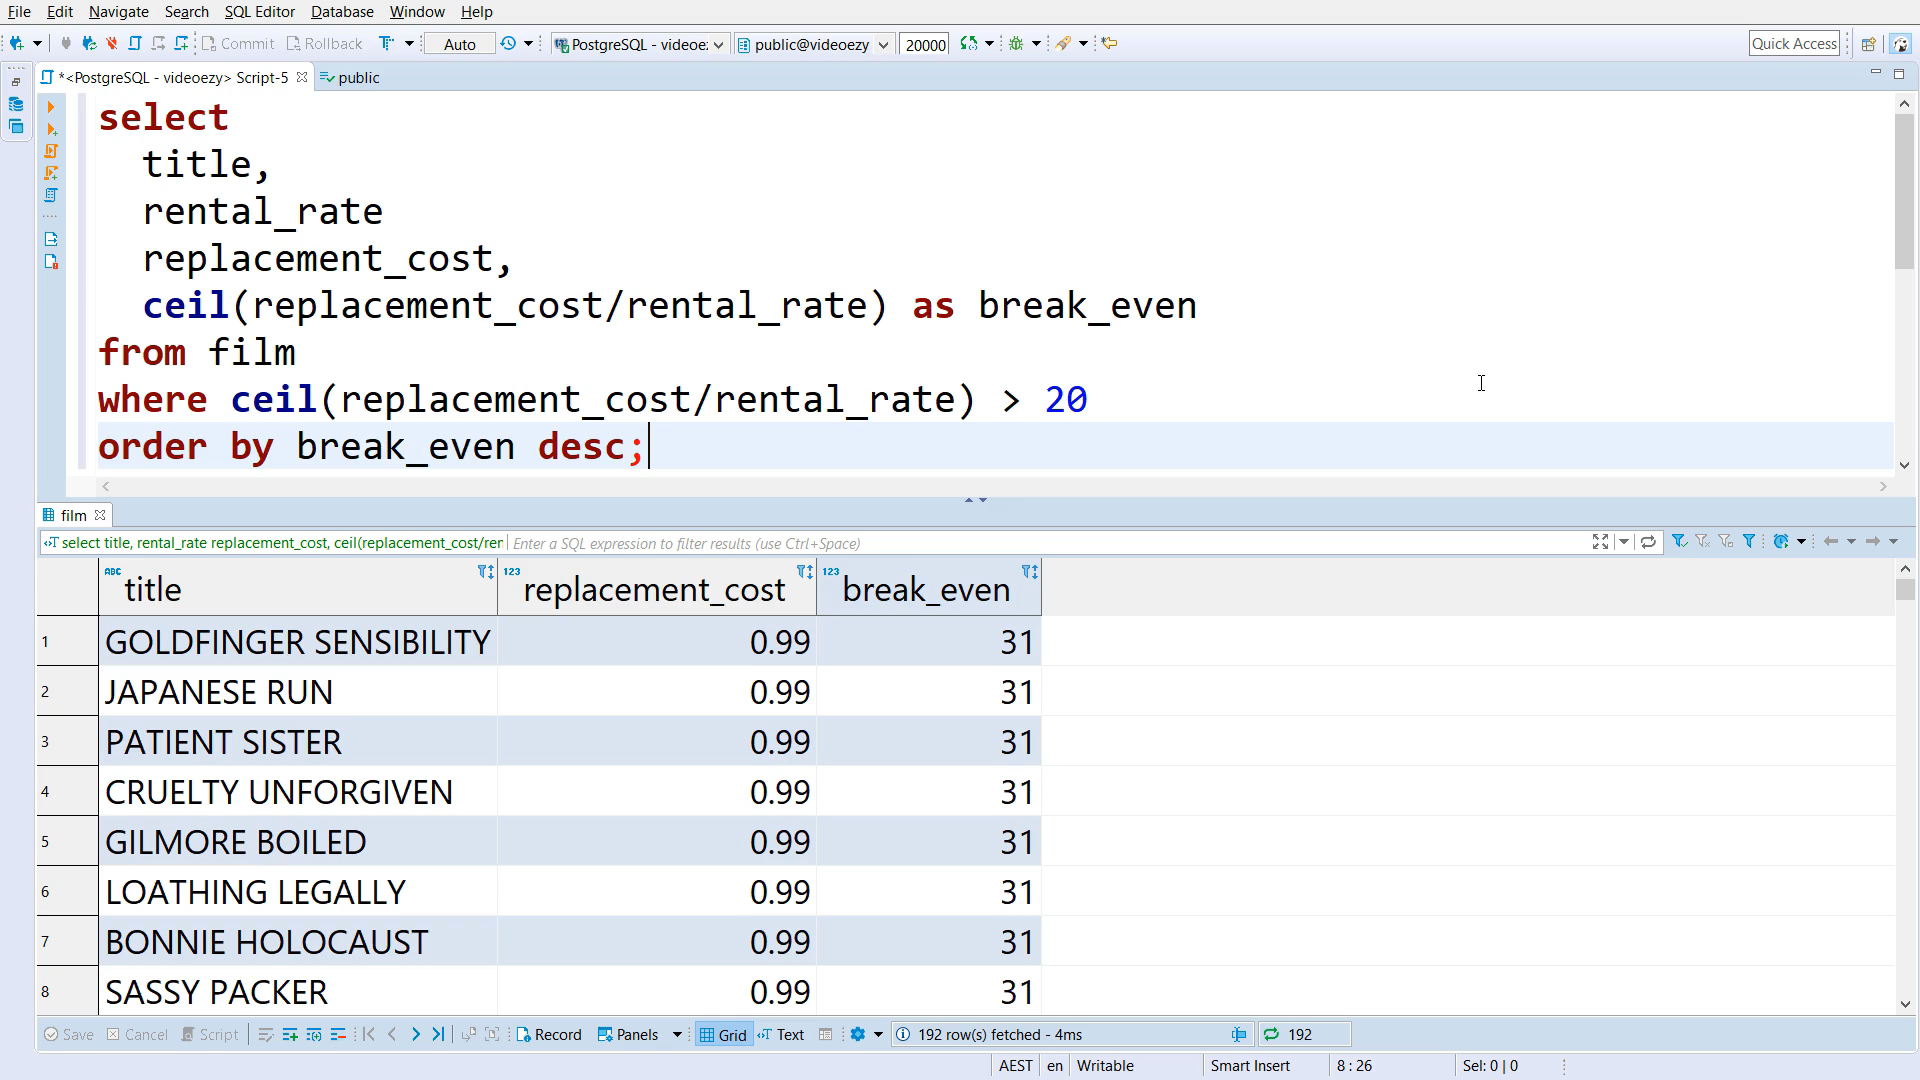Click the SQL filter expression input field
Image resolution: width=1920 pixels, height=1080 pixels.
click(x=1040, y=543)
